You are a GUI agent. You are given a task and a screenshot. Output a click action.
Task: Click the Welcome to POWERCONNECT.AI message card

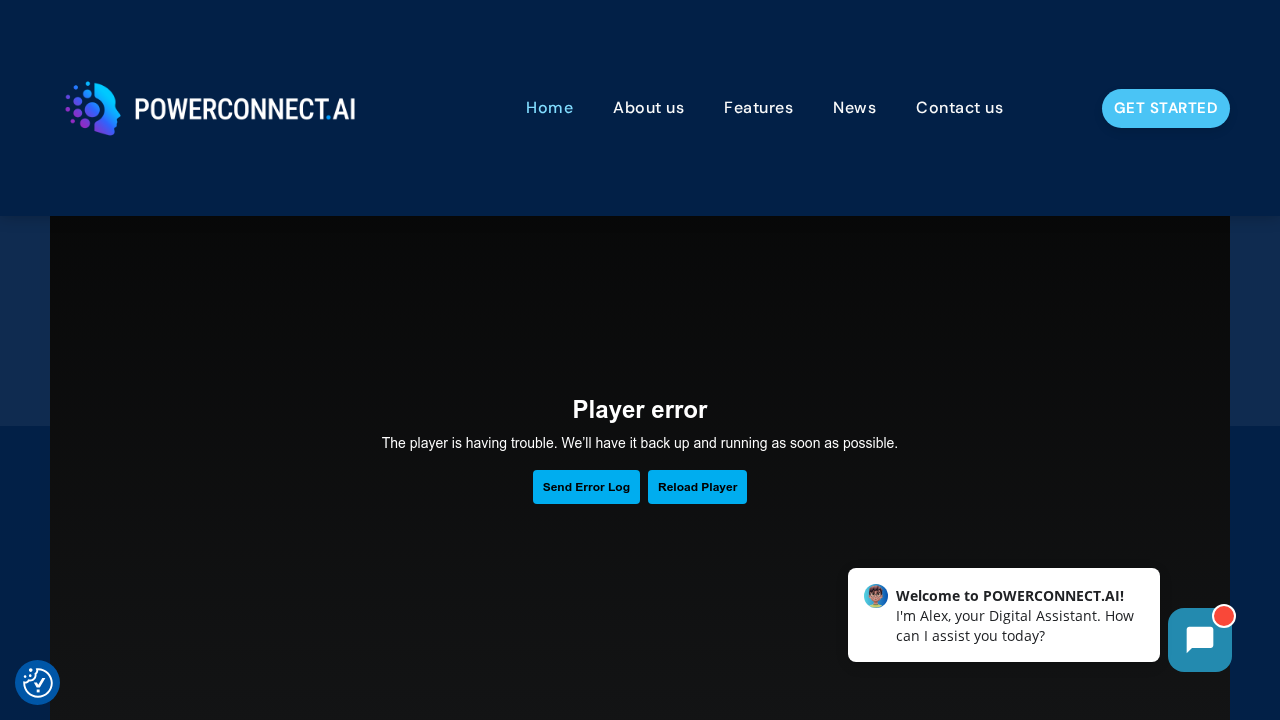(x=1004, y=615)
